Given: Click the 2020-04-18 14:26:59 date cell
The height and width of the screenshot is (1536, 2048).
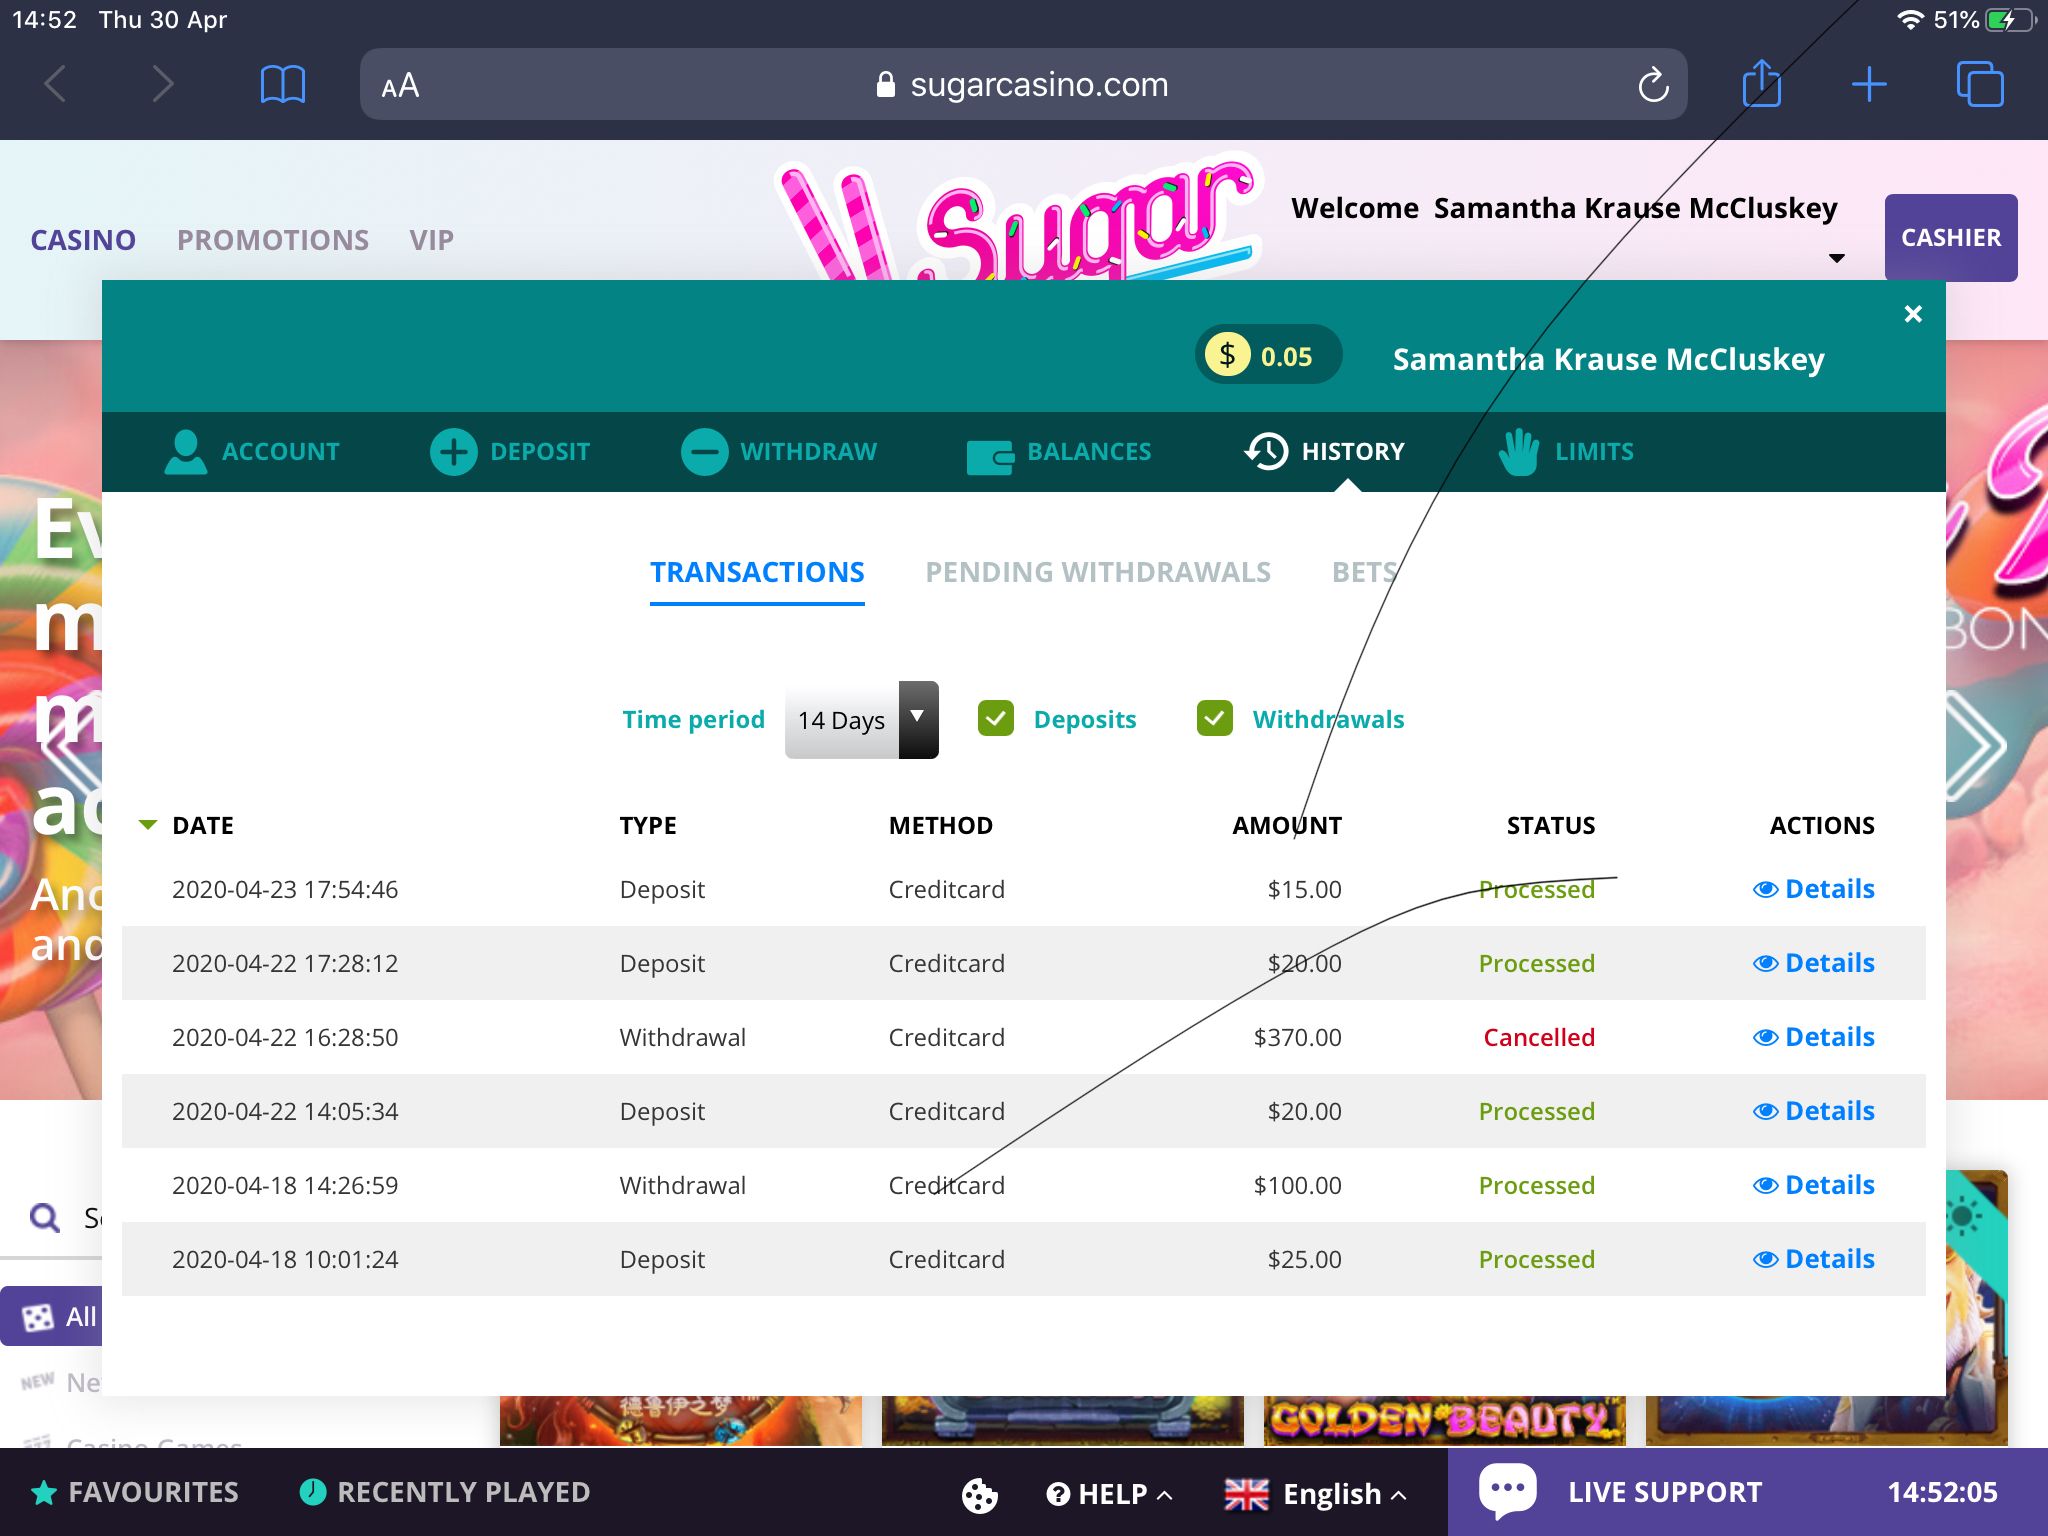Looking at the screenshot, I should (x=285, y=1185).
